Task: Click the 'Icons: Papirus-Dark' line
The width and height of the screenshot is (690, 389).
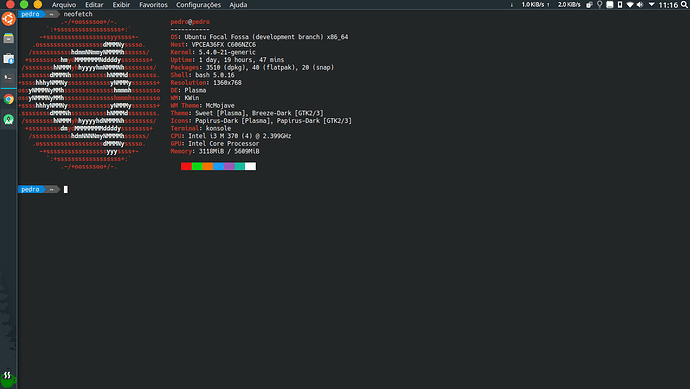Action: [261, 121]
